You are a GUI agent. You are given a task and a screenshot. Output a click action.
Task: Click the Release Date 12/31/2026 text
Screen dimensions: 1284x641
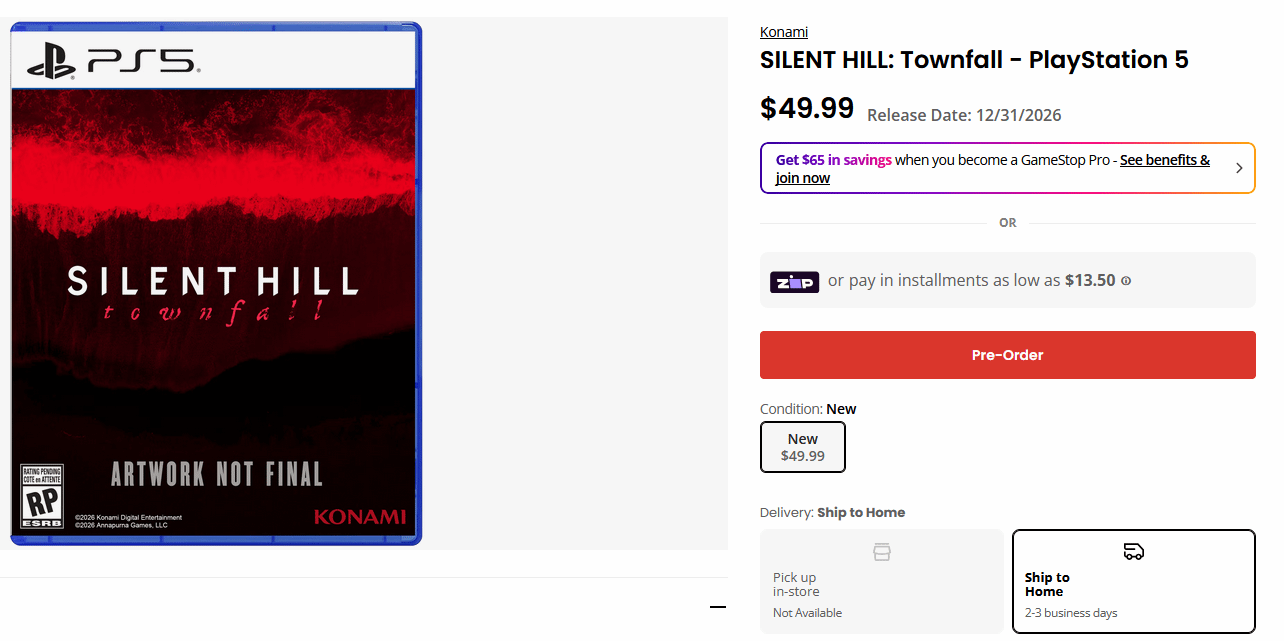[964, 115]
